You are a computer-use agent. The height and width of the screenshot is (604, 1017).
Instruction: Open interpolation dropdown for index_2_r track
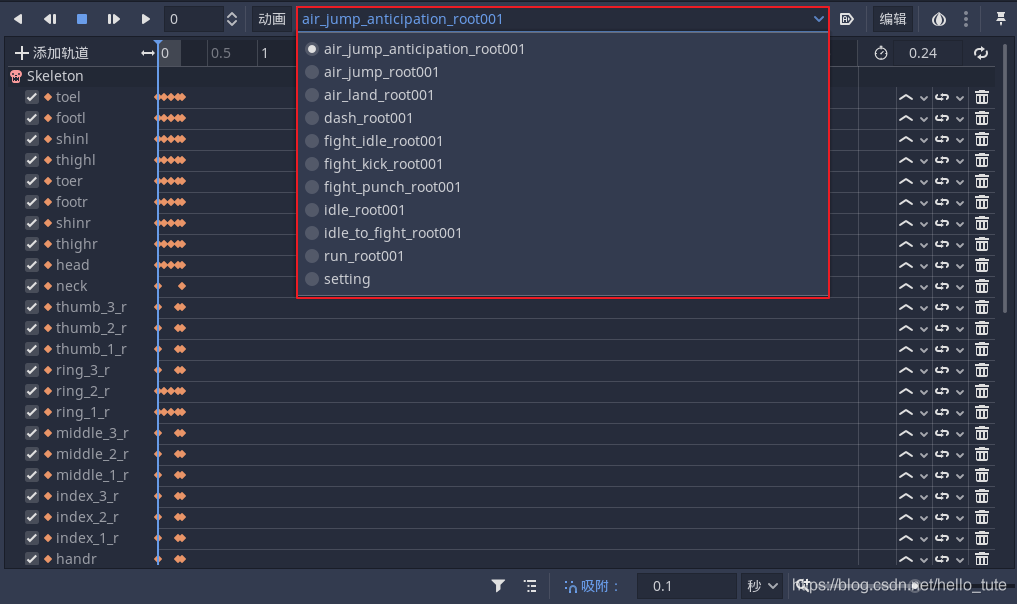(914, 517)
